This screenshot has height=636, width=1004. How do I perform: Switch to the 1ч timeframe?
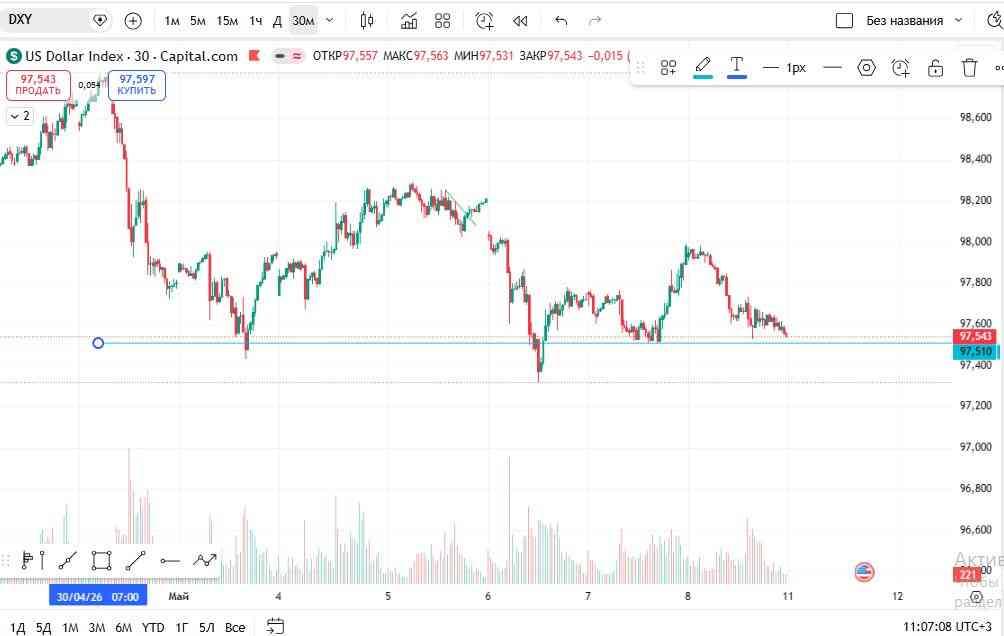coord(255,20)
